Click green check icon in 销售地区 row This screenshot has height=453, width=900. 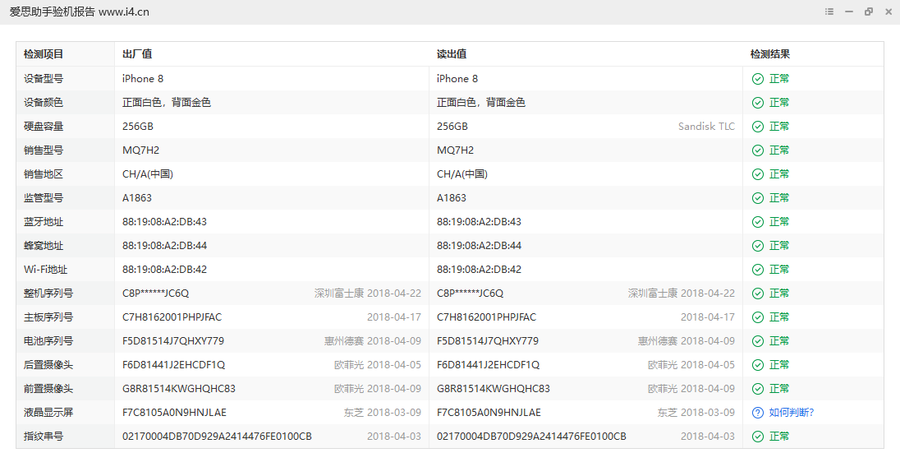[x=758, y=174]
